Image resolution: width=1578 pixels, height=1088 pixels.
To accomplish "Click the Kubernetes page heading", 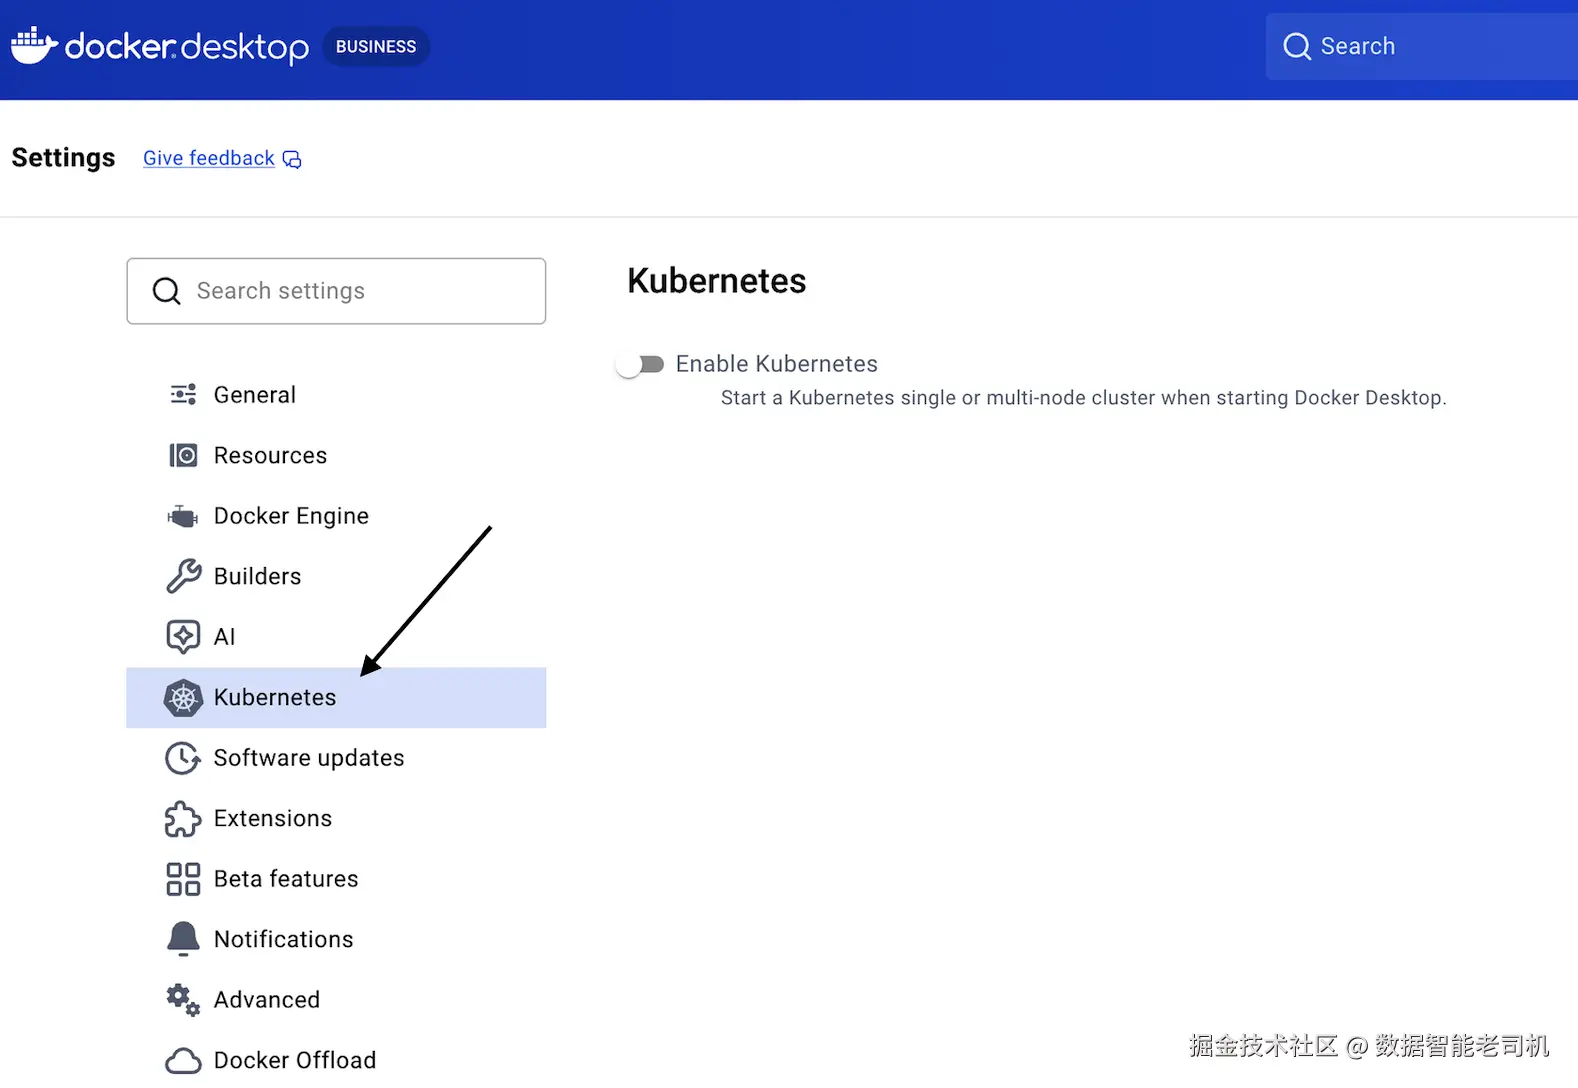I will 717,281.
